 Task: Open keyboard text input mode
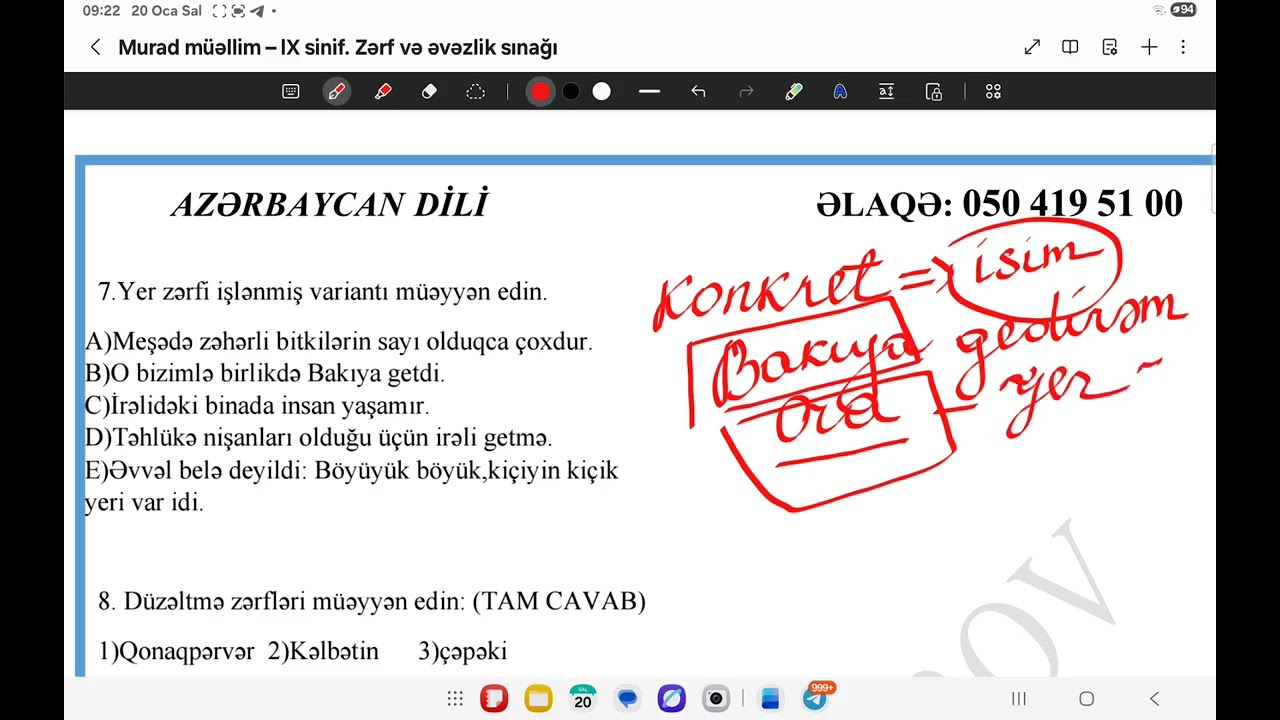pyautogui.click(x=290, y=92)
